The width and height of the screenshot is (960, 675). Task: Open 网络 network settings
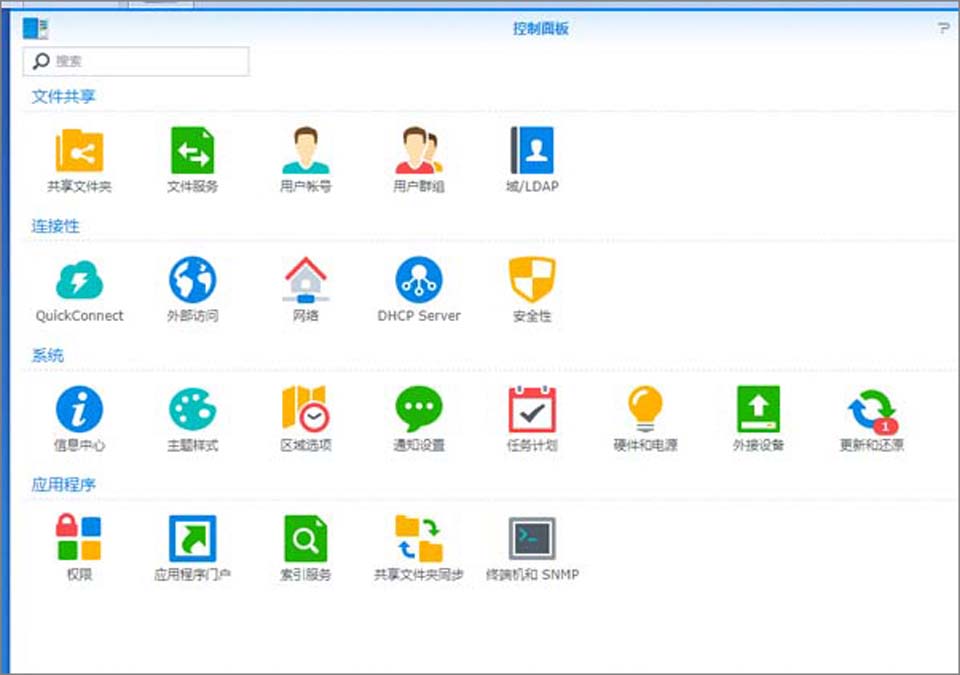(305, 280)
